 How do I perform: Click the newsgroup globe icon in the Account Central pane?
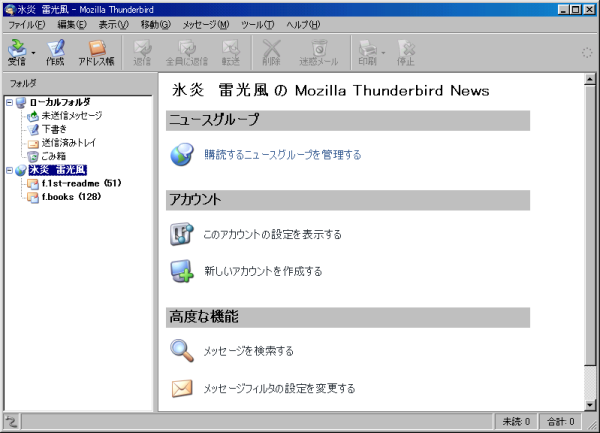tap(182, 155)
